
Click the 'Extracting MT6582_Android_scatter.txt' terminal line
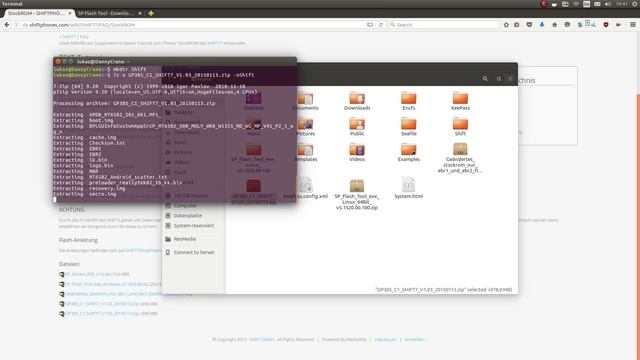[x=110, y=177]
